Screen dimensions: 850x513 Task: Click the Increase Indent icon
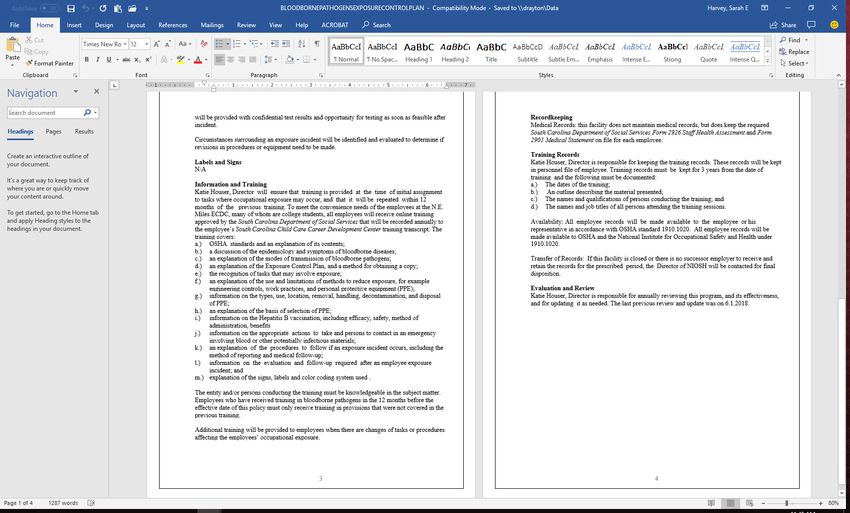pyautogui.click(x=286, y=44)
